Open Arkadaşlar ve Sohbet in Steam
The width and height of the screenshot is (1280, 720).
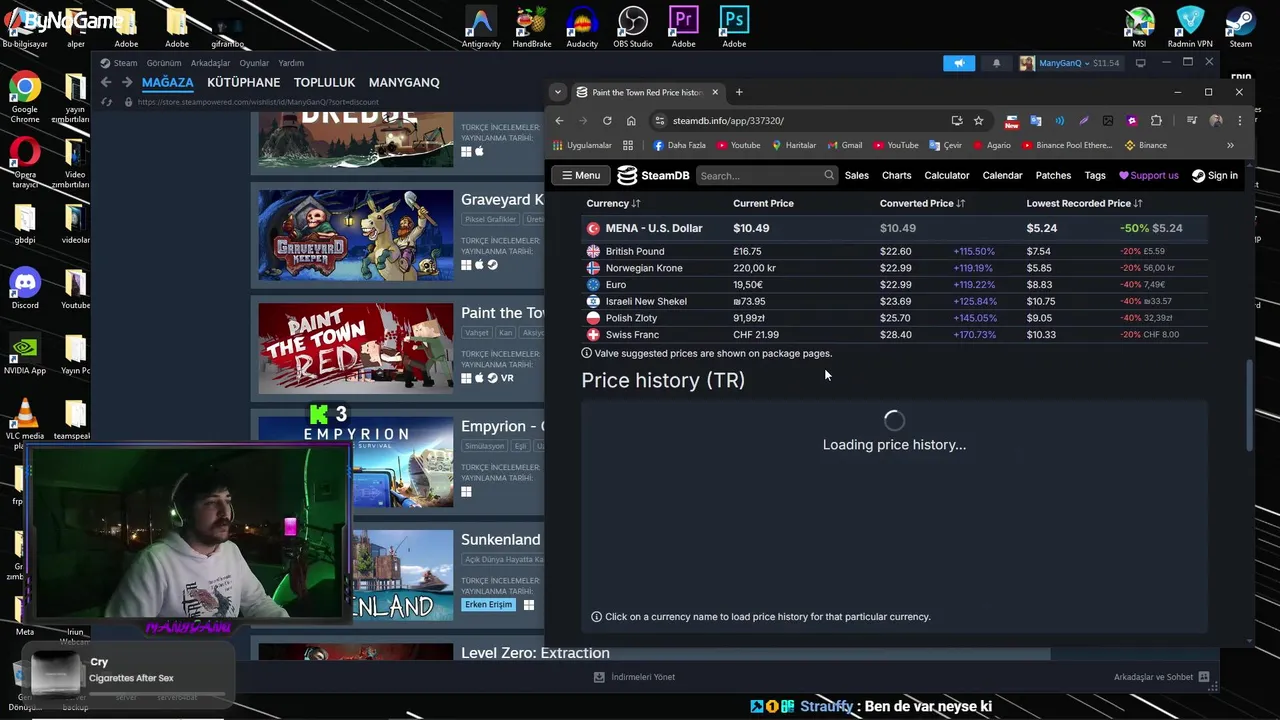1162,677
